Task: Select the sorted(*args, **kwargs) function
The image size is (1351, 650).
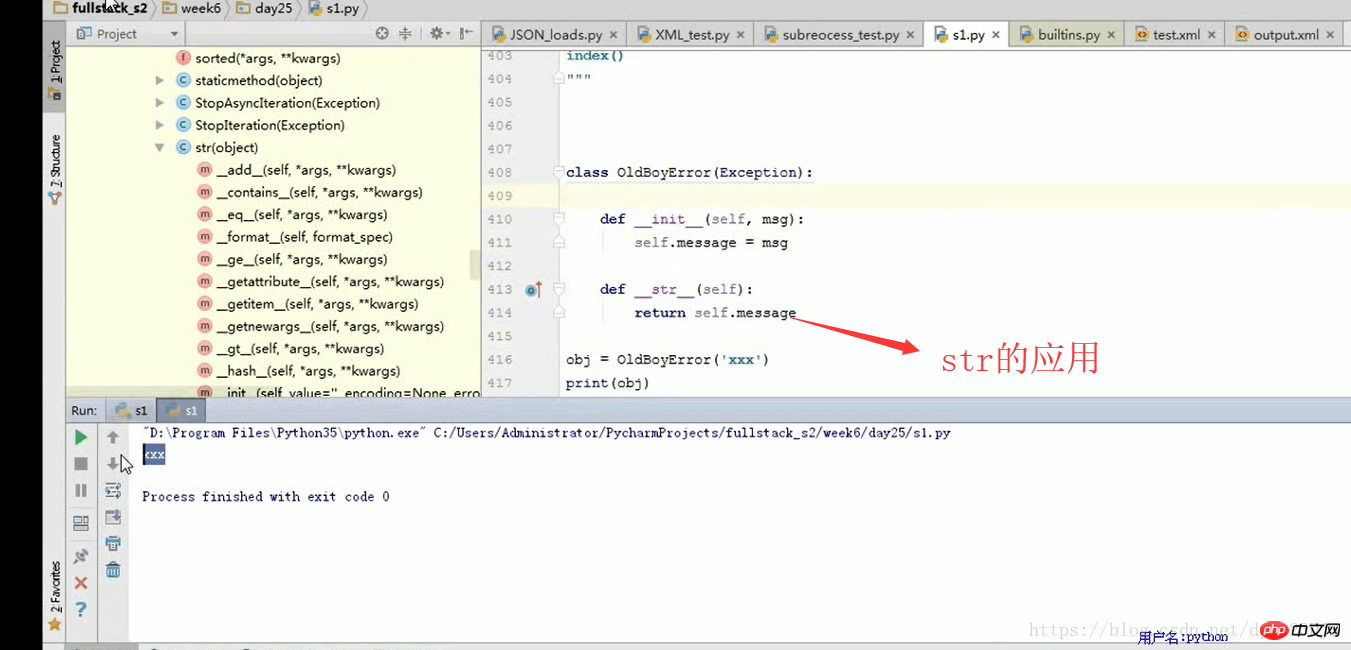Action: (268, 58)
